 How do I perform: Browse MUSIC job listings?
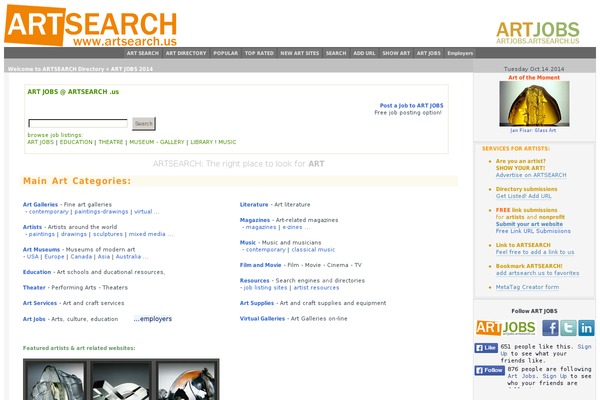point(227,142)
